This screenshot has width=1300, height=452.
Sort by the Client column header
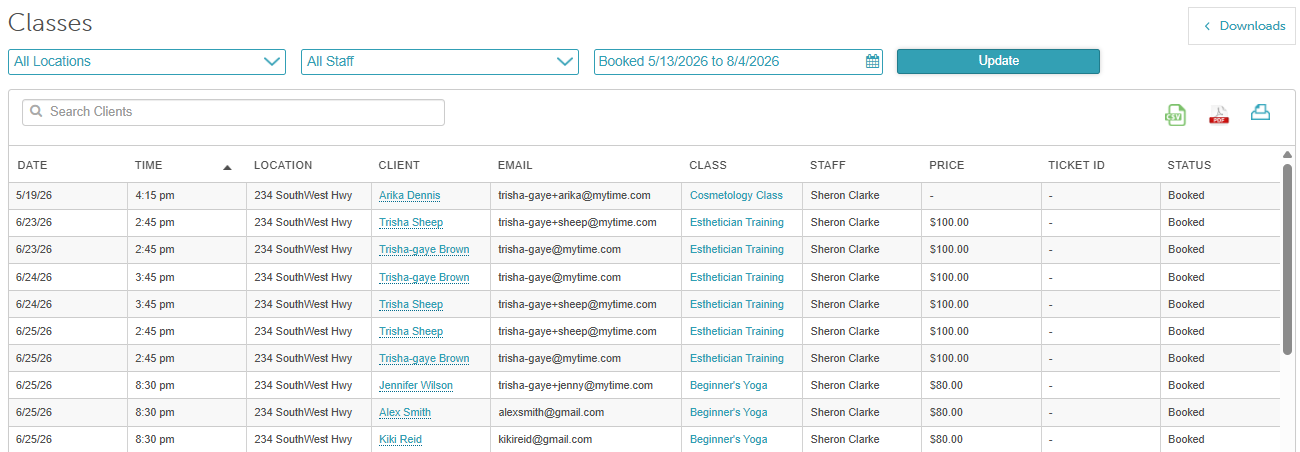pos(399,166)
